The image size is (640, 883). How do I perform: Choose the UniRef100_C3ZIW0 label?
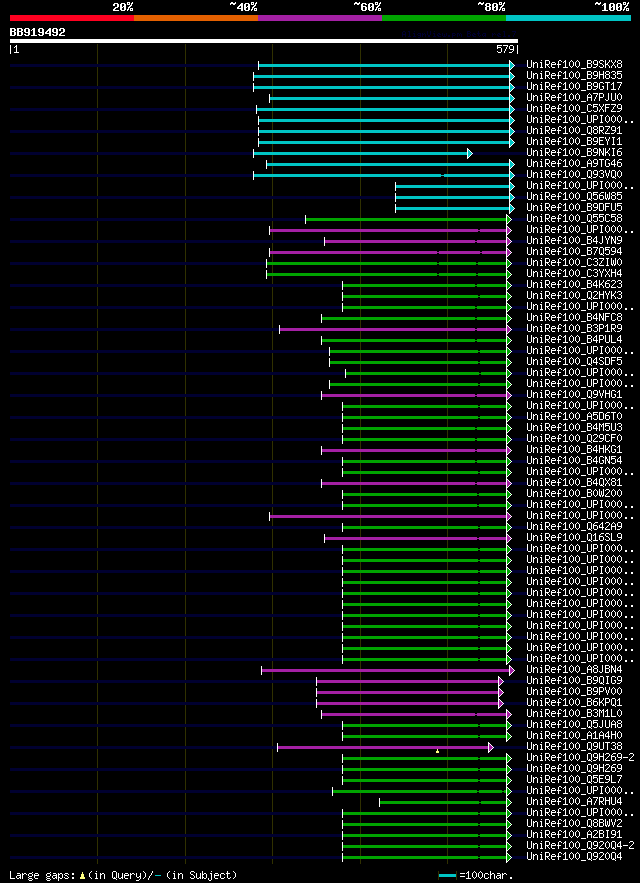point(574,262)
